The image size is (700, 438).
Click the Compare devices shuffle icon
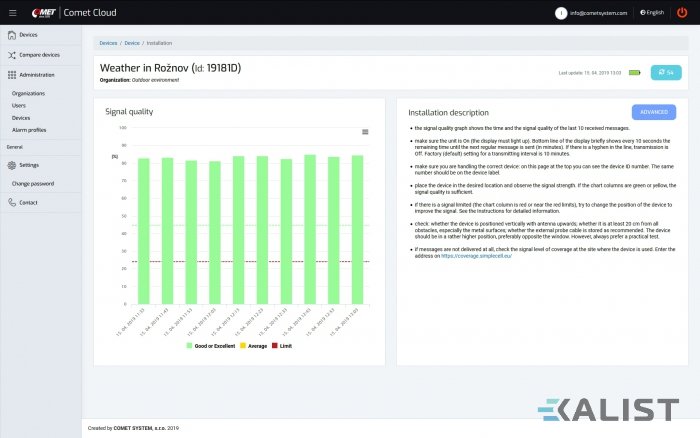[x=11, y=55]
